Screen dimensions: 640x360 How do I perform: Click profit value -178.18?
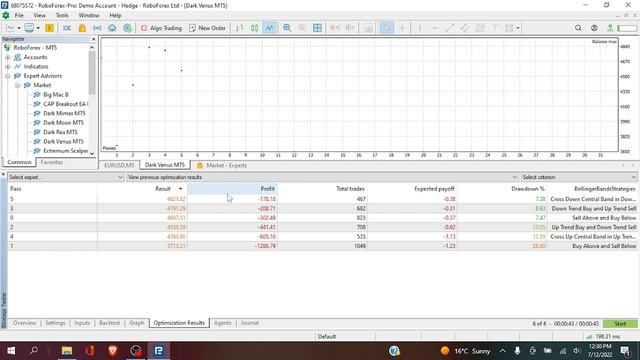pyautogui.click(x=267, y=199)
